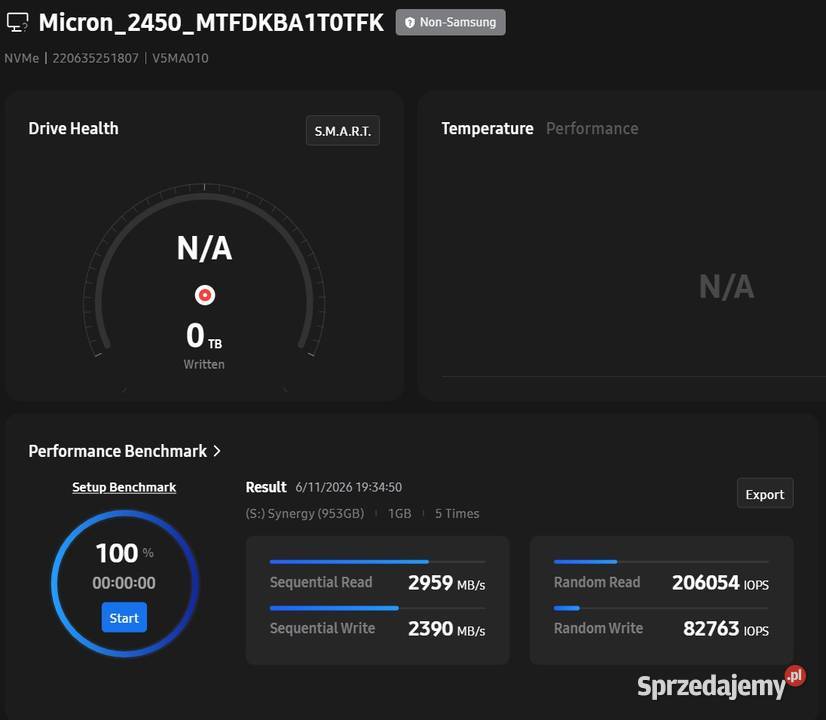Screen dimensions: 826x720
Task: Start the performance benchmark
Action: 124,617
